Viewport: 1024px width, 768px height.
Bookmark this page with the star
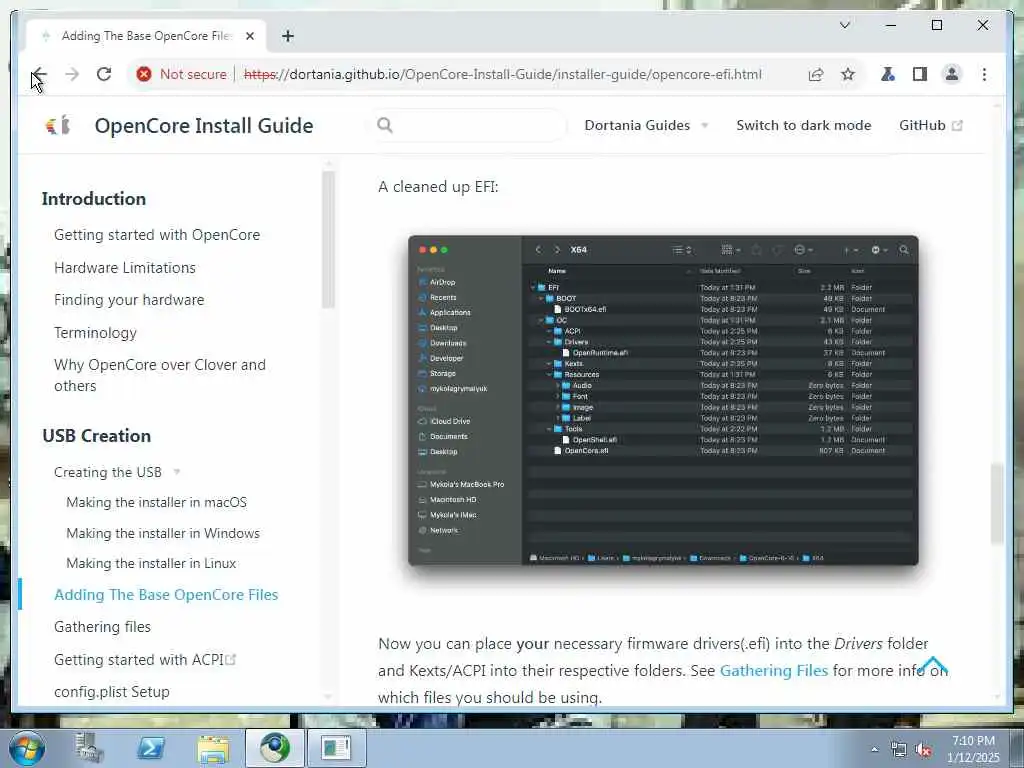[x=848, y=74]
